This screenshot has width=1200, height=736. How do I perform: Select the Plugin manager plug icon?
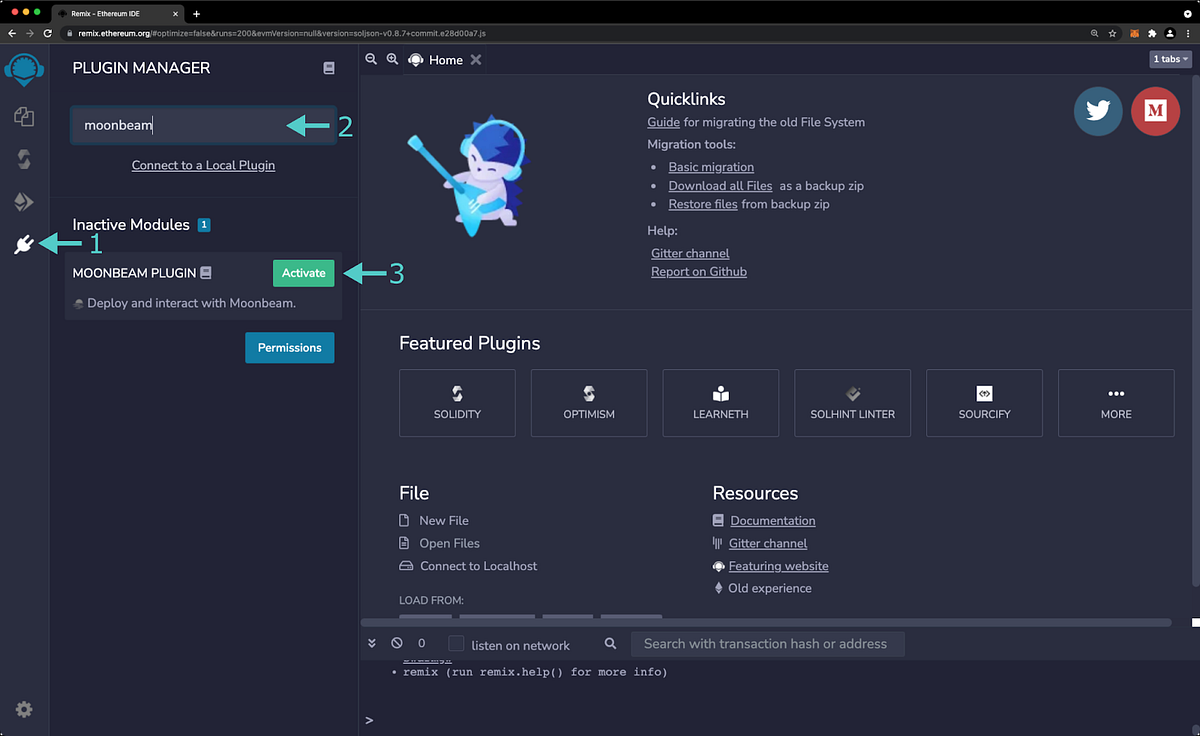point(24,243)
